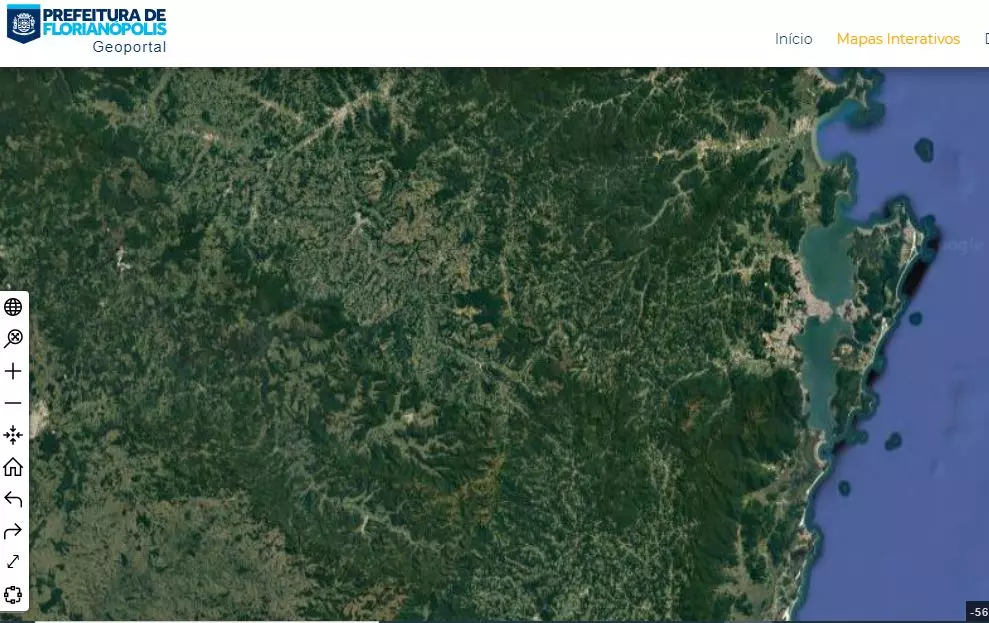
Task: Open the Início menu item
Action: coord(793,39)
